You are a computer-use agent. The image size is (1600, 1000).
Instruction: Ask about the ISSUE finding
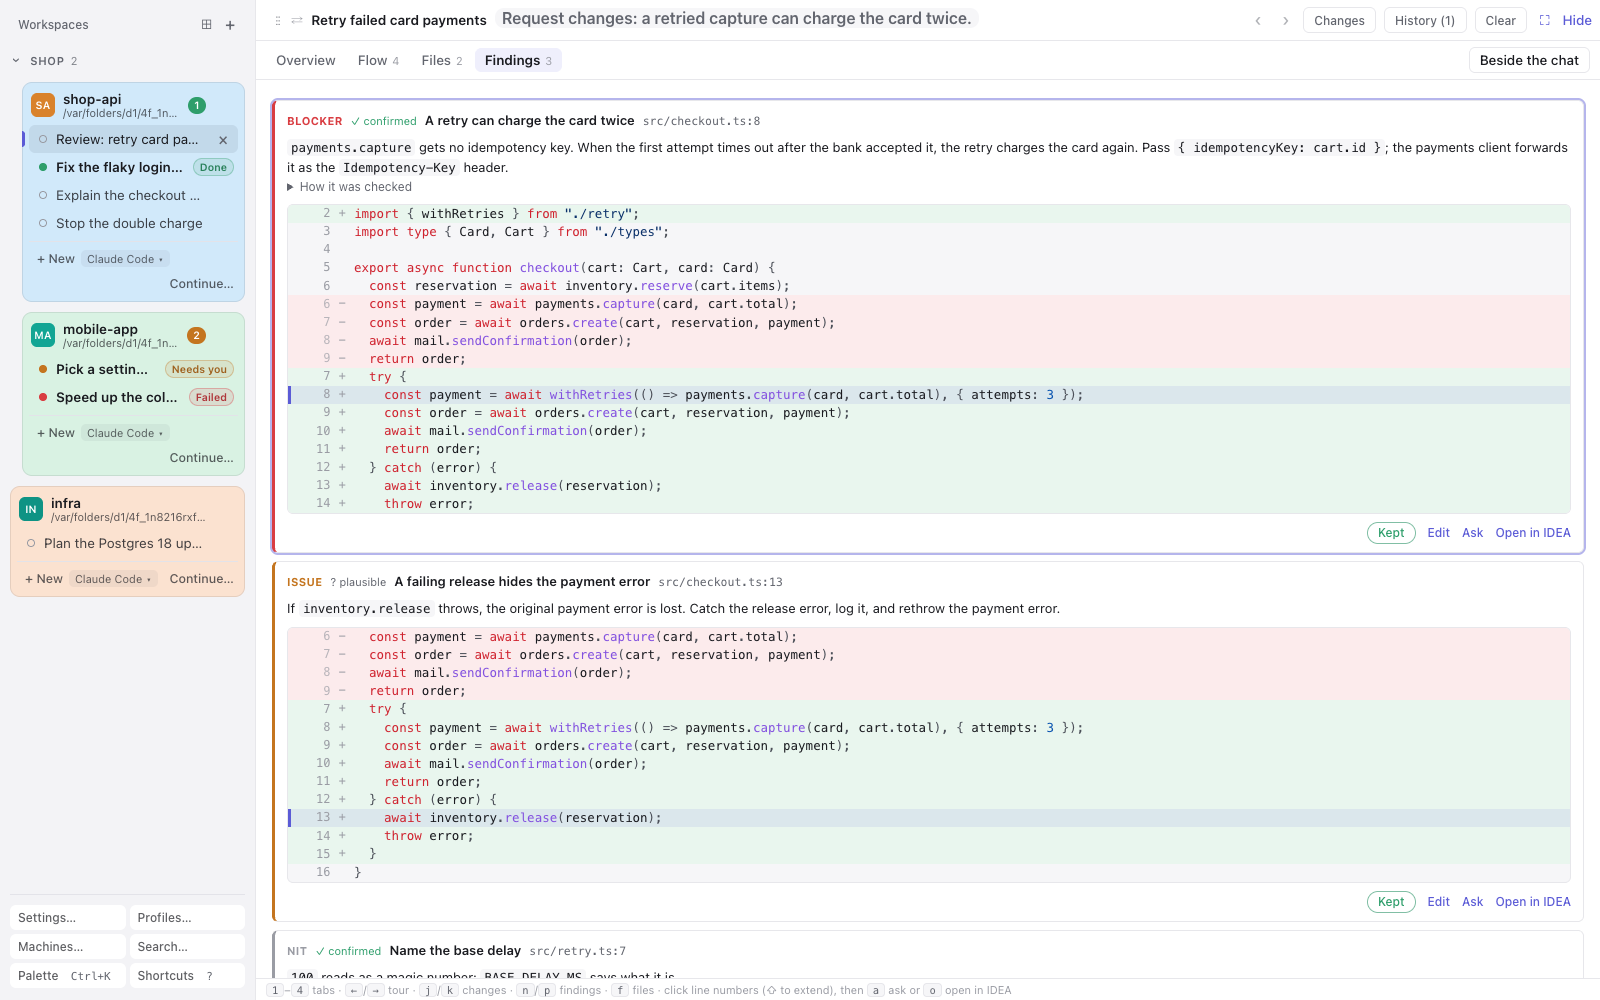click(x=1472, y=902)
